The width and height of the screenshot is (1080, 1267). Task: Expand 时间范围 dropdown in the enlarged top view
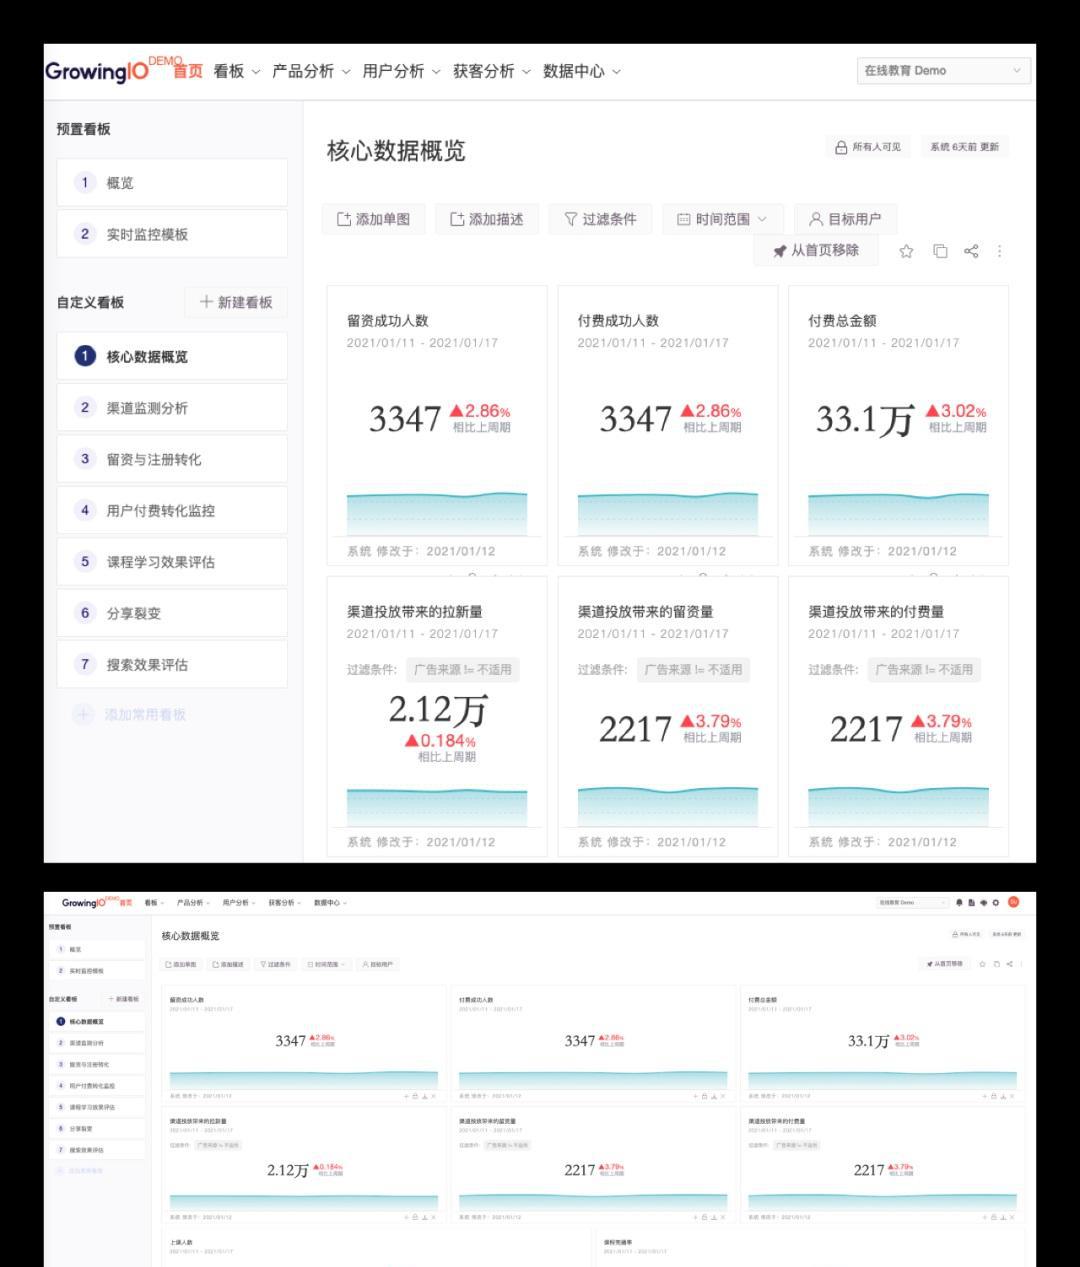722,219
